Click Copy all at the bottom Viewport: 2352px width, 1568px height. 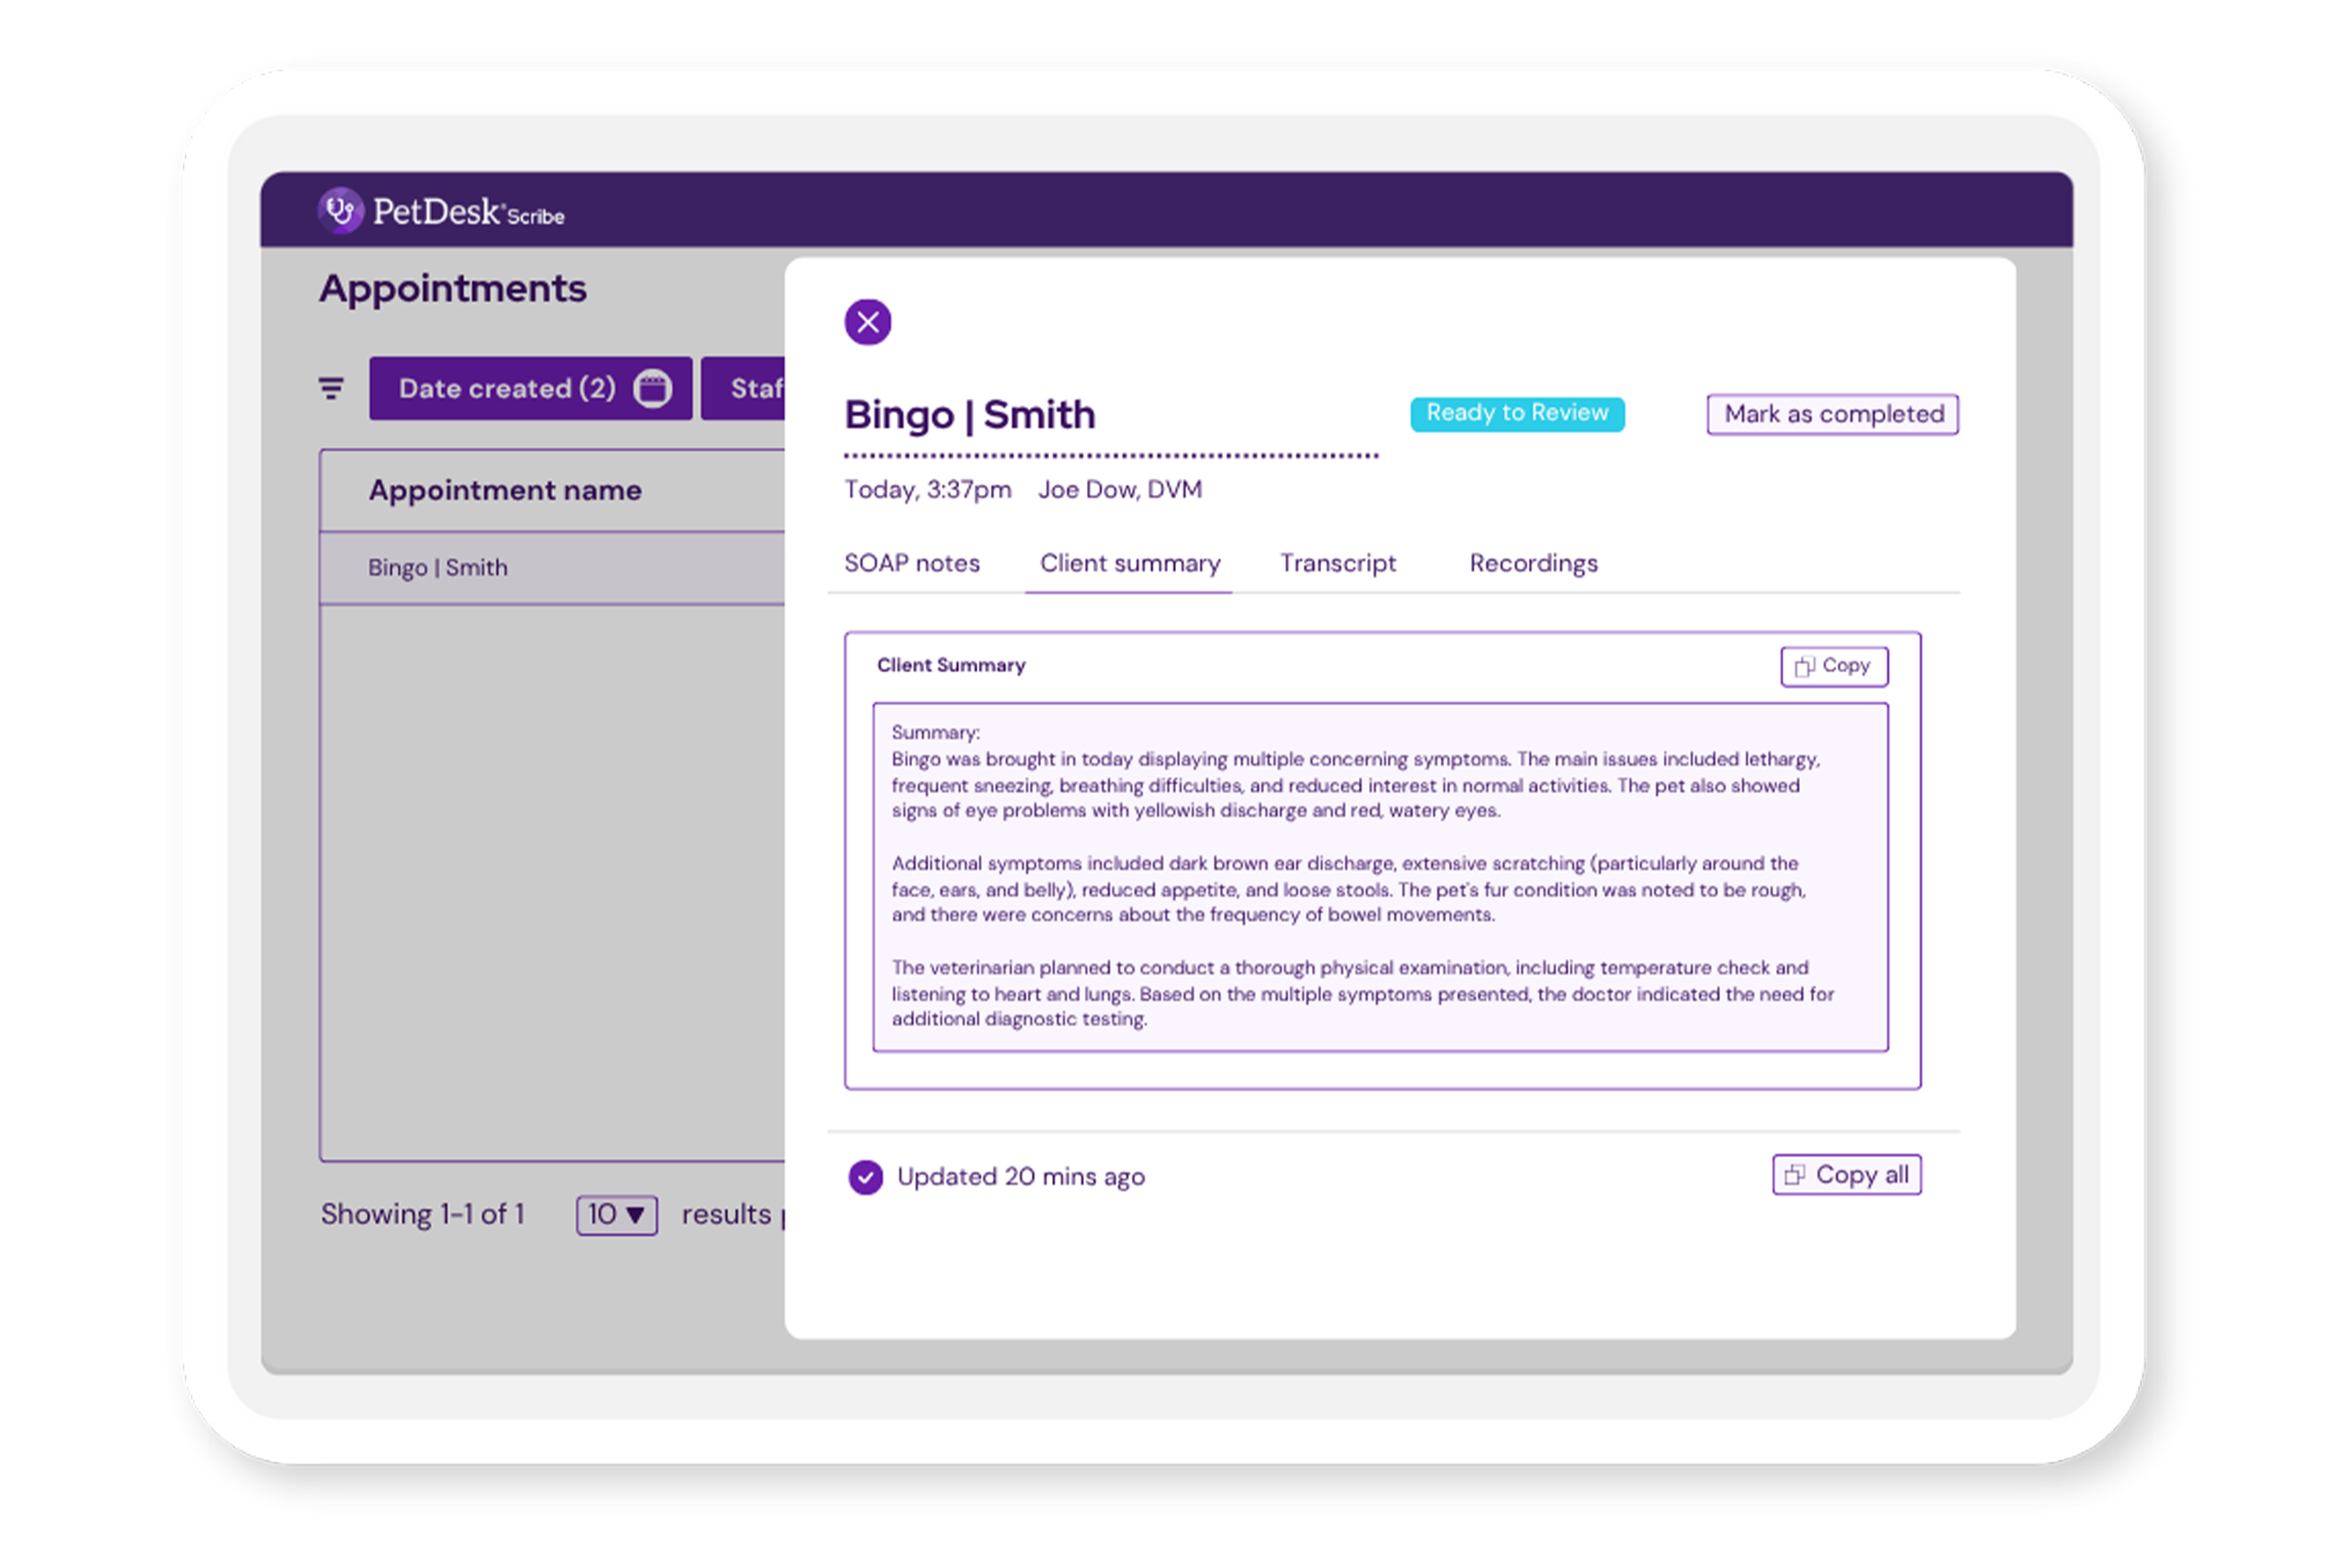pyautogui.click(x=1846, y=1175)
